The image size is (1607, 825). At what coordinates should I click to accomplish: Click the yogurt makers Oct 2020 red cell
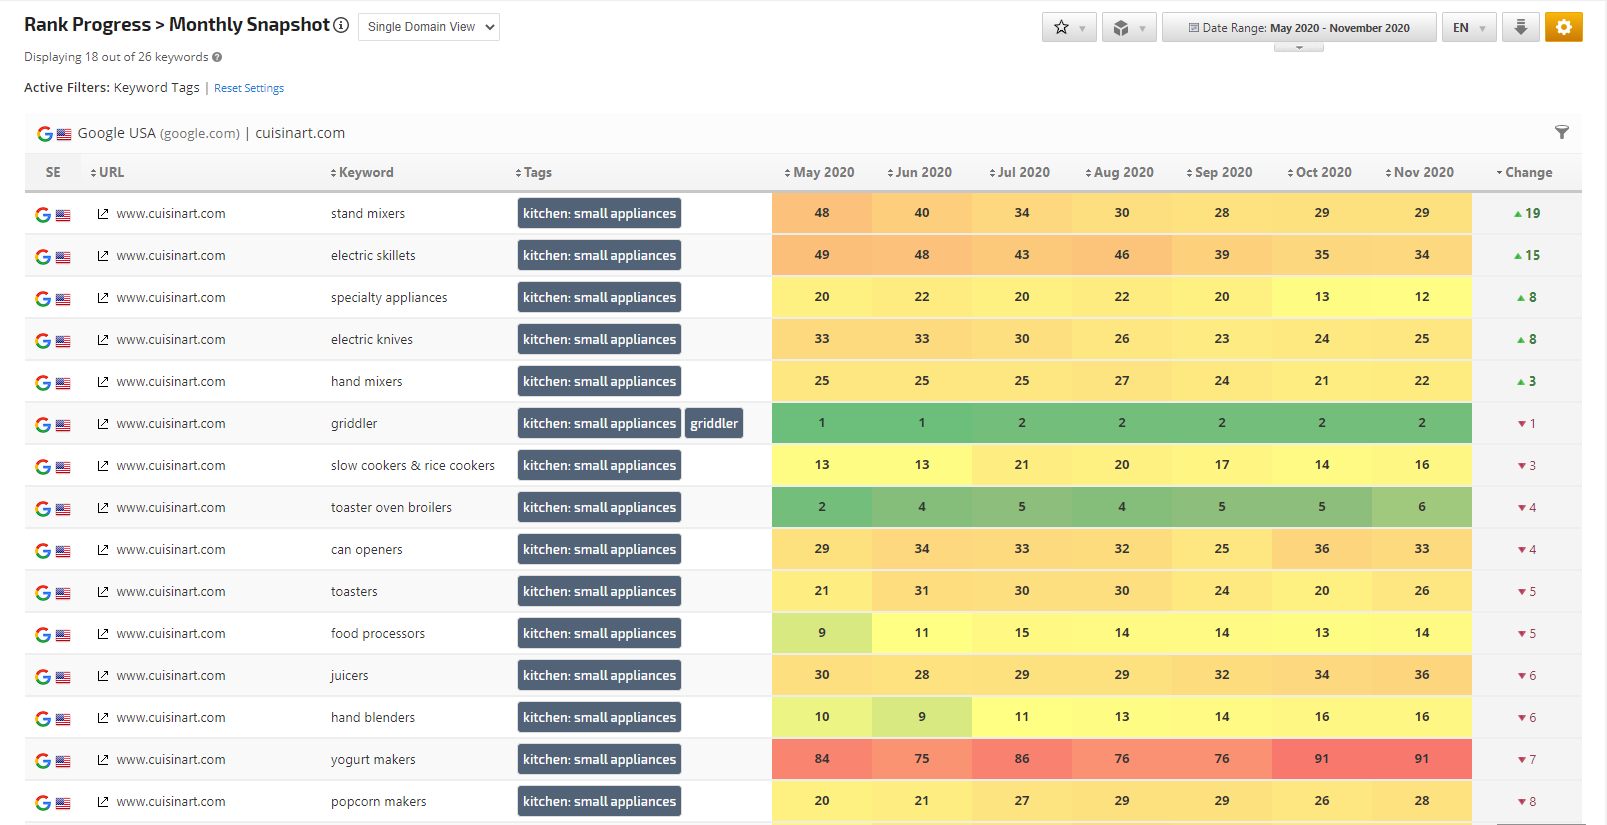(x=1321, y=759)
